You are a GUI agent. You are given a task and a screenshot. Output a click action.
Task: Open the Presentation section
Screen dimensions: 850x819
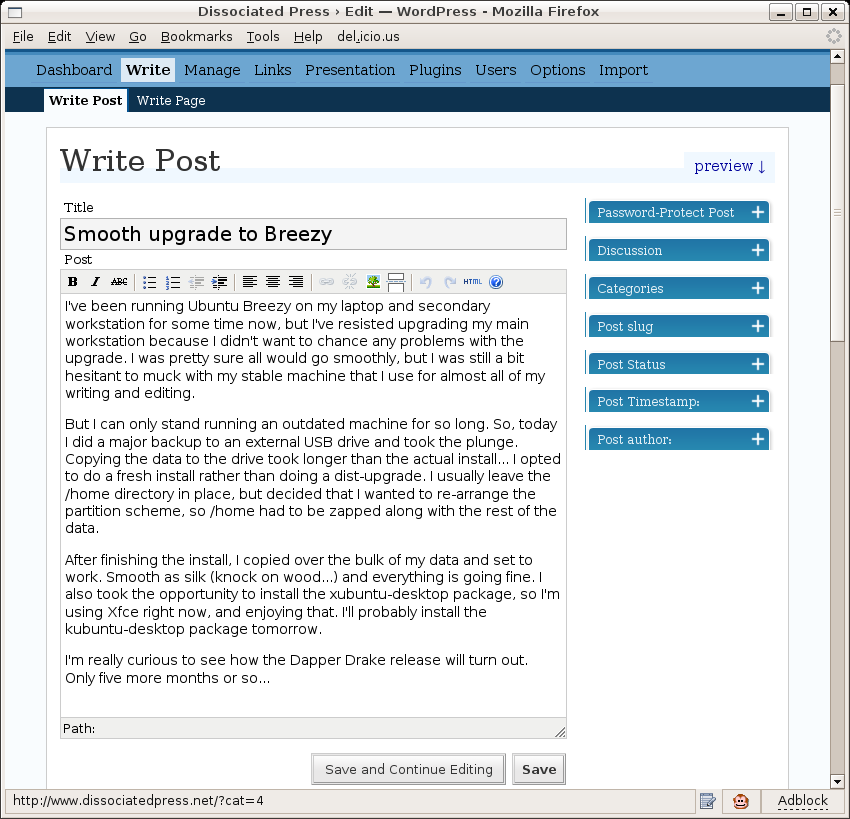point(350,70)
